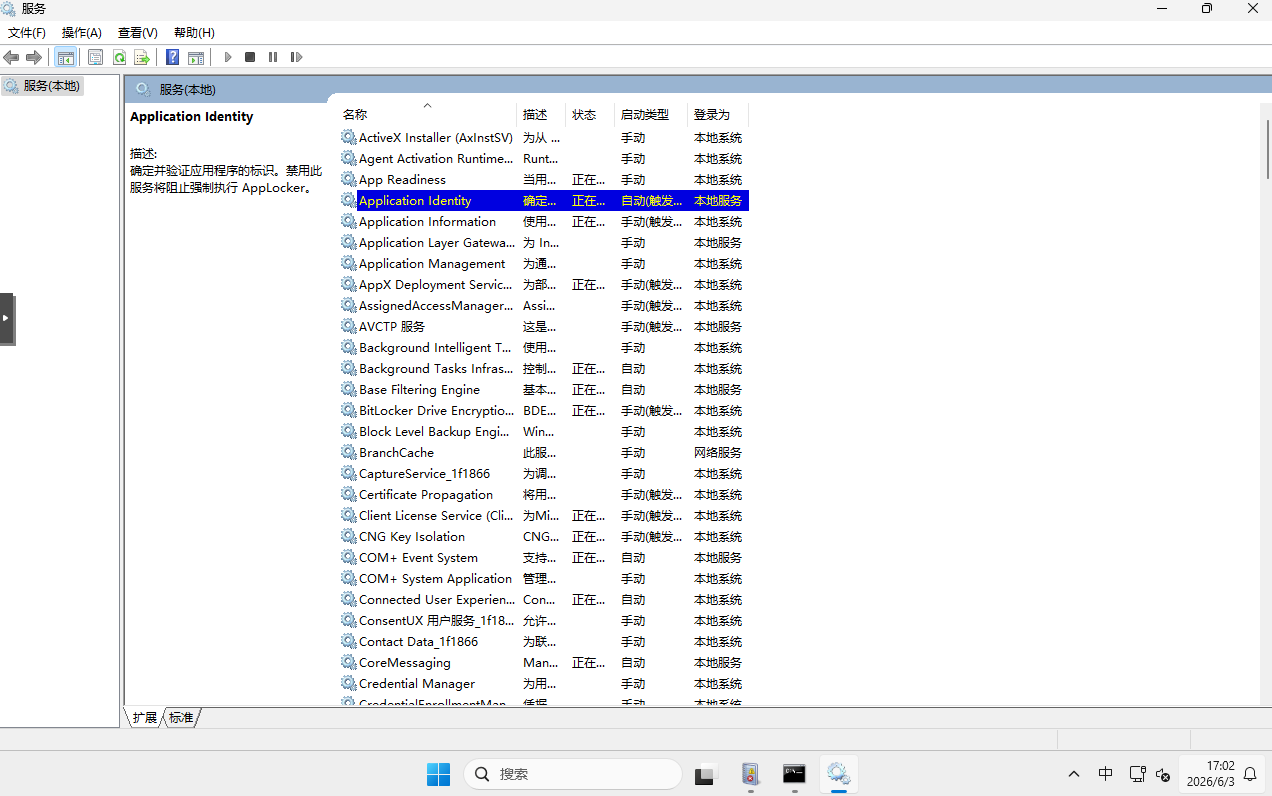
Task: Click the Restart Service icon
Action: click(x=296, y=57)
